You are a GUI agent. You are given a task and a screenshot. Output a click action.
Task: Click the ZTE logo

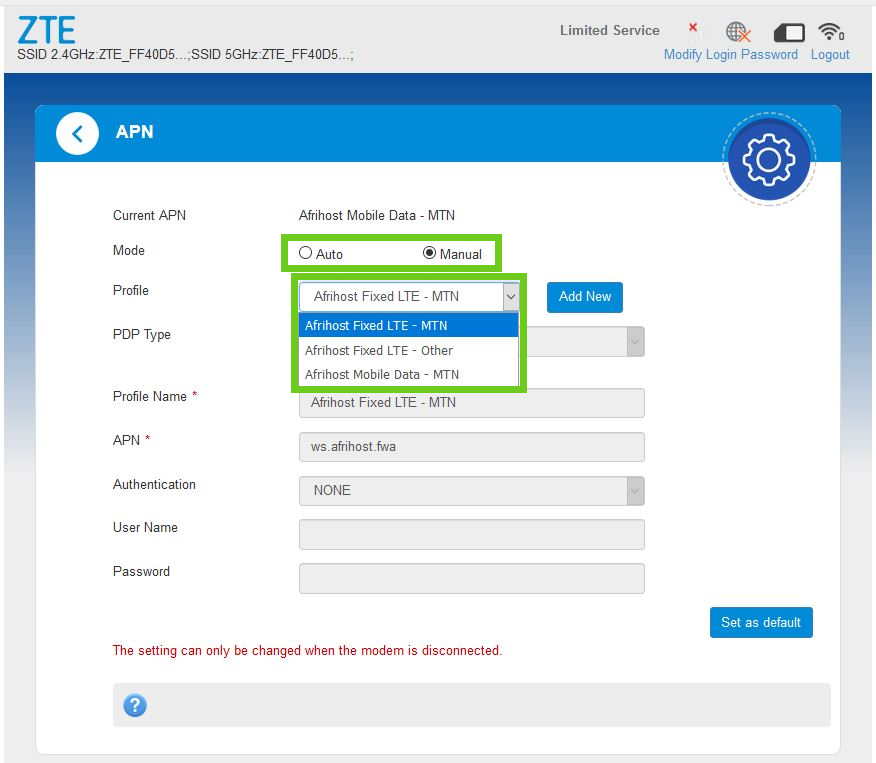46,30
